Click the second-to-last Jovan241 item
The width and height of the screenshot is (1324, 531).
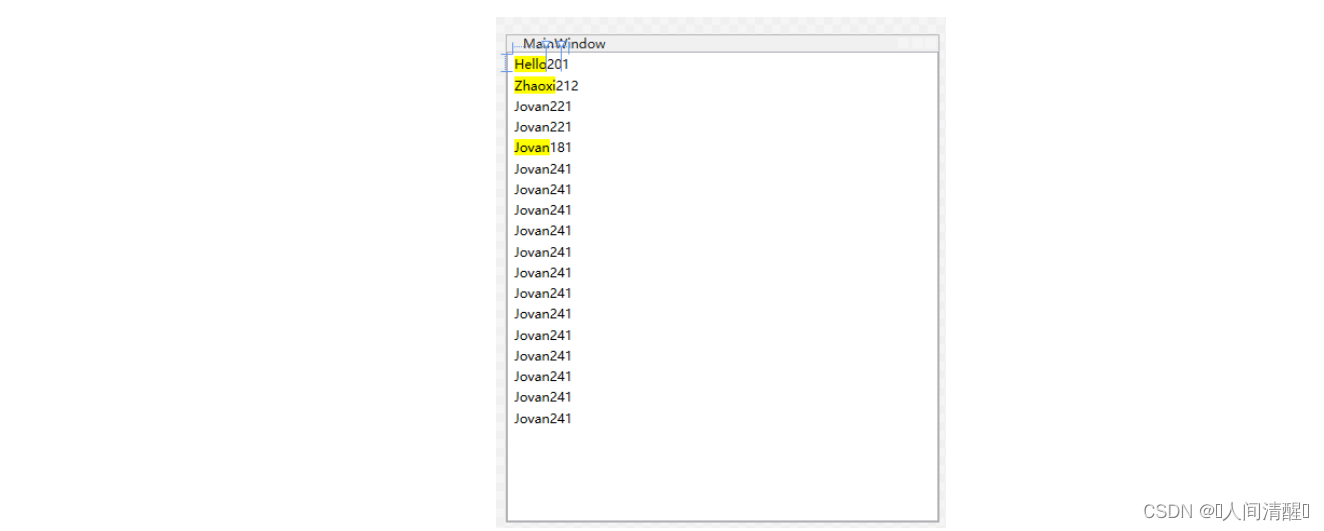point(543,397)
